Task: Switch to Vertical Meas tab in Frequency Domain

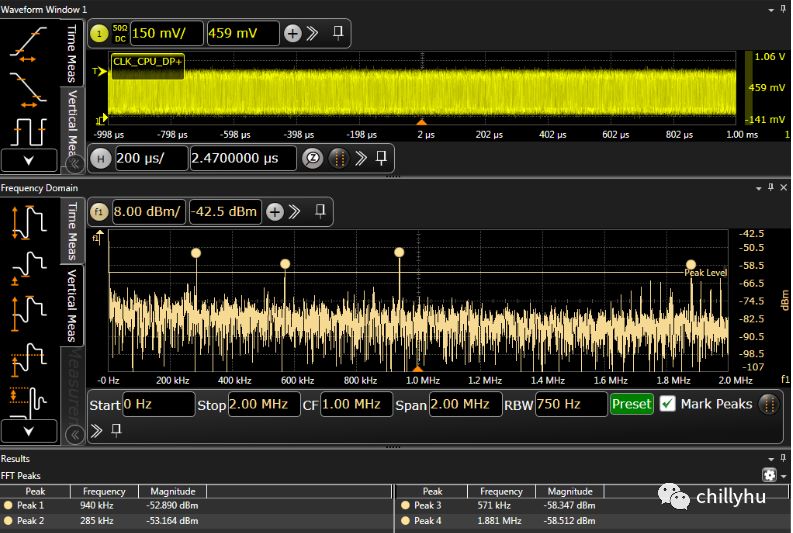Action: coord(72,305)
